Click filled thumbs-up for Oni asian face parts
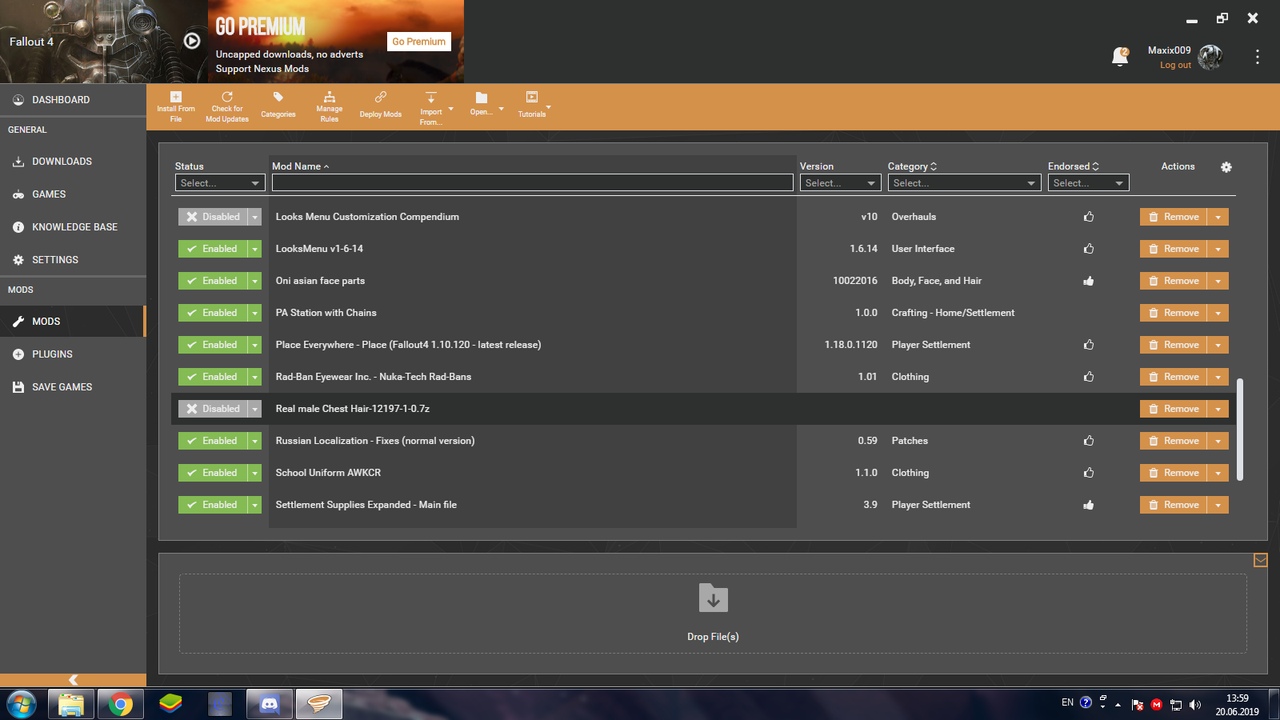 1088,281
